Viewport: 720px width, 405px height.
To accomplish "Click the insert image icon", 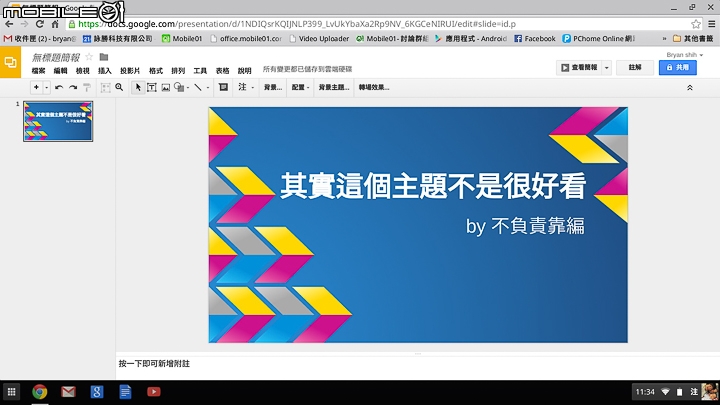I will (x=166, y=87).
